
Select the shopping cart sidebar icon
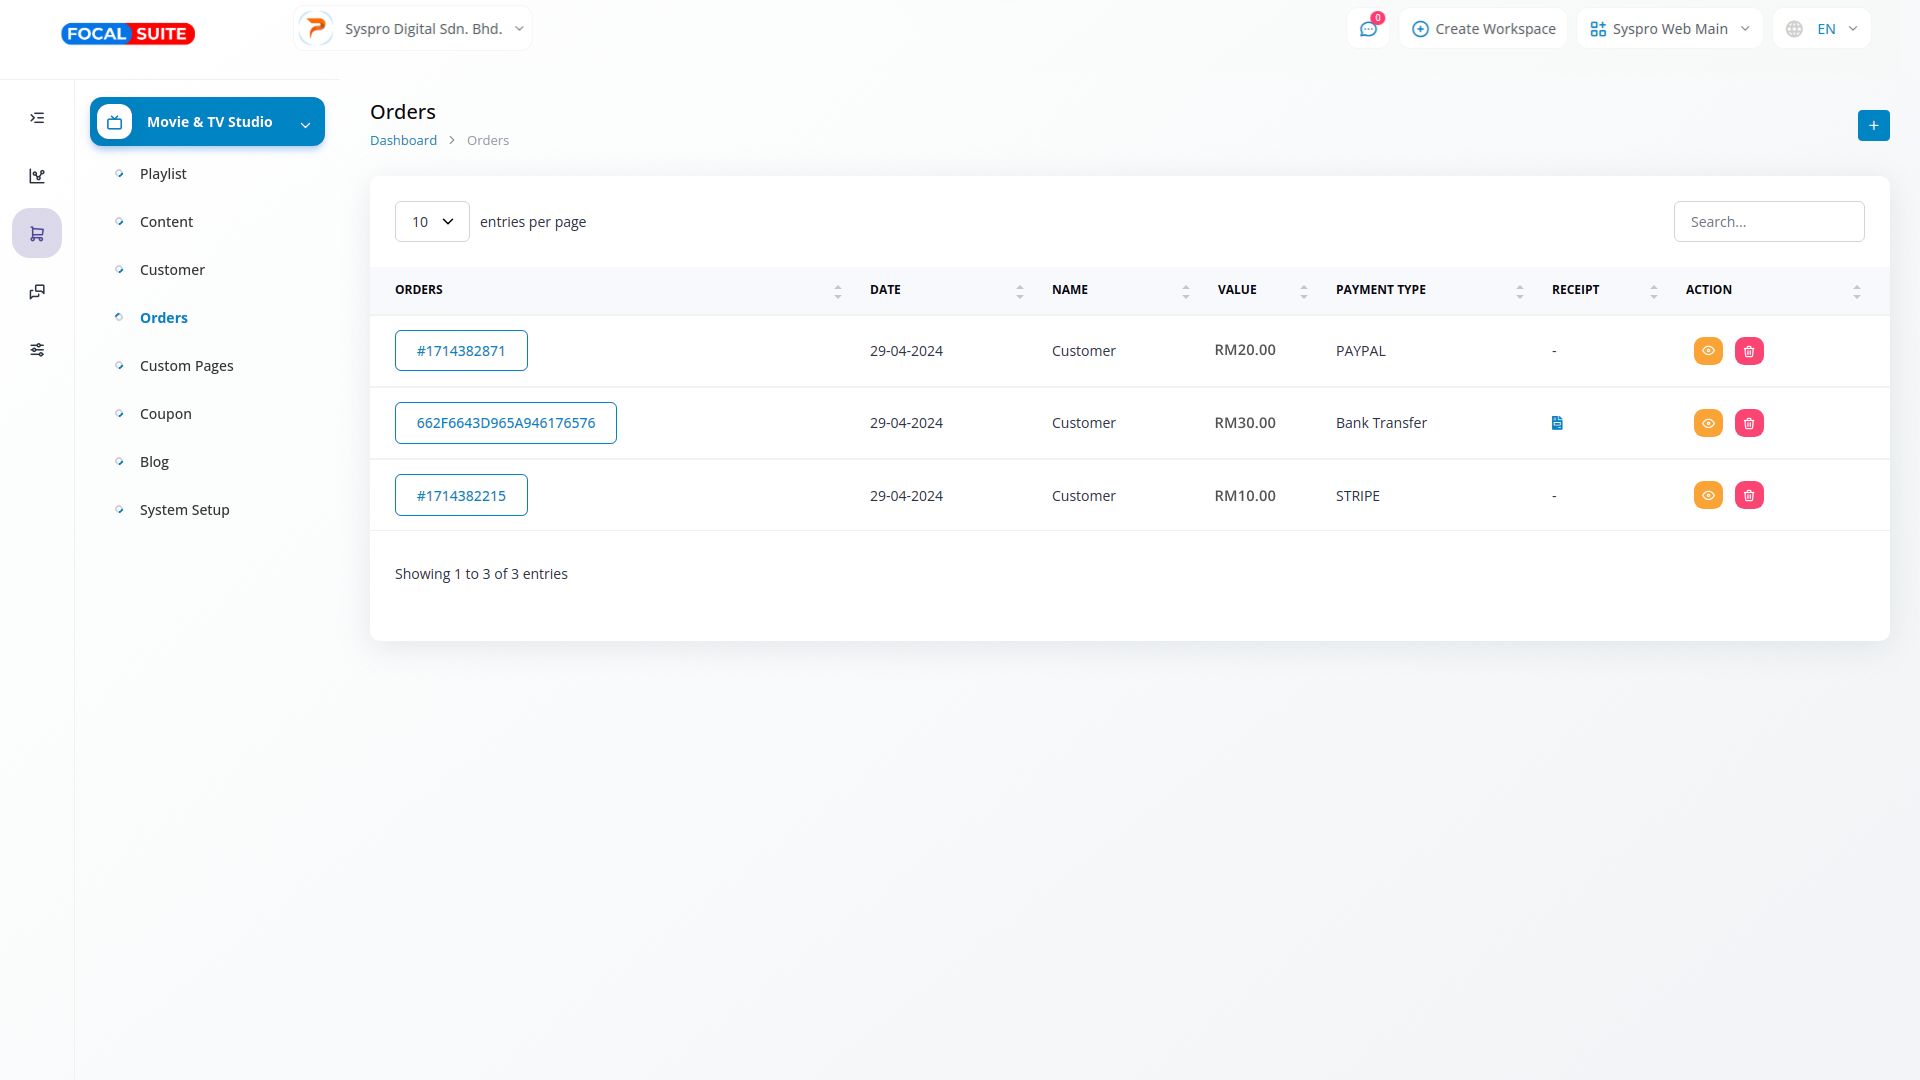pos(37,234)
